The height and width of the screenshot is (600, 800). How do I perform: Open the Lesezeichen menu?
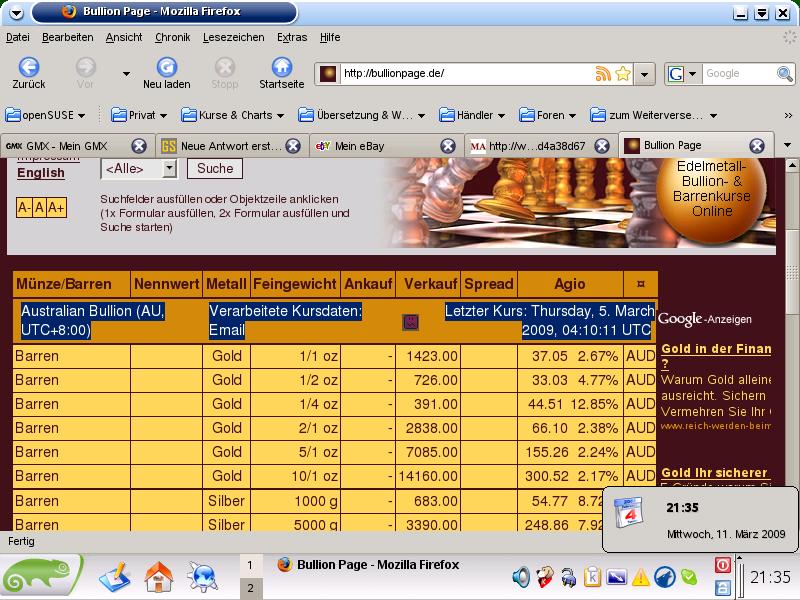tap(233, 37)
